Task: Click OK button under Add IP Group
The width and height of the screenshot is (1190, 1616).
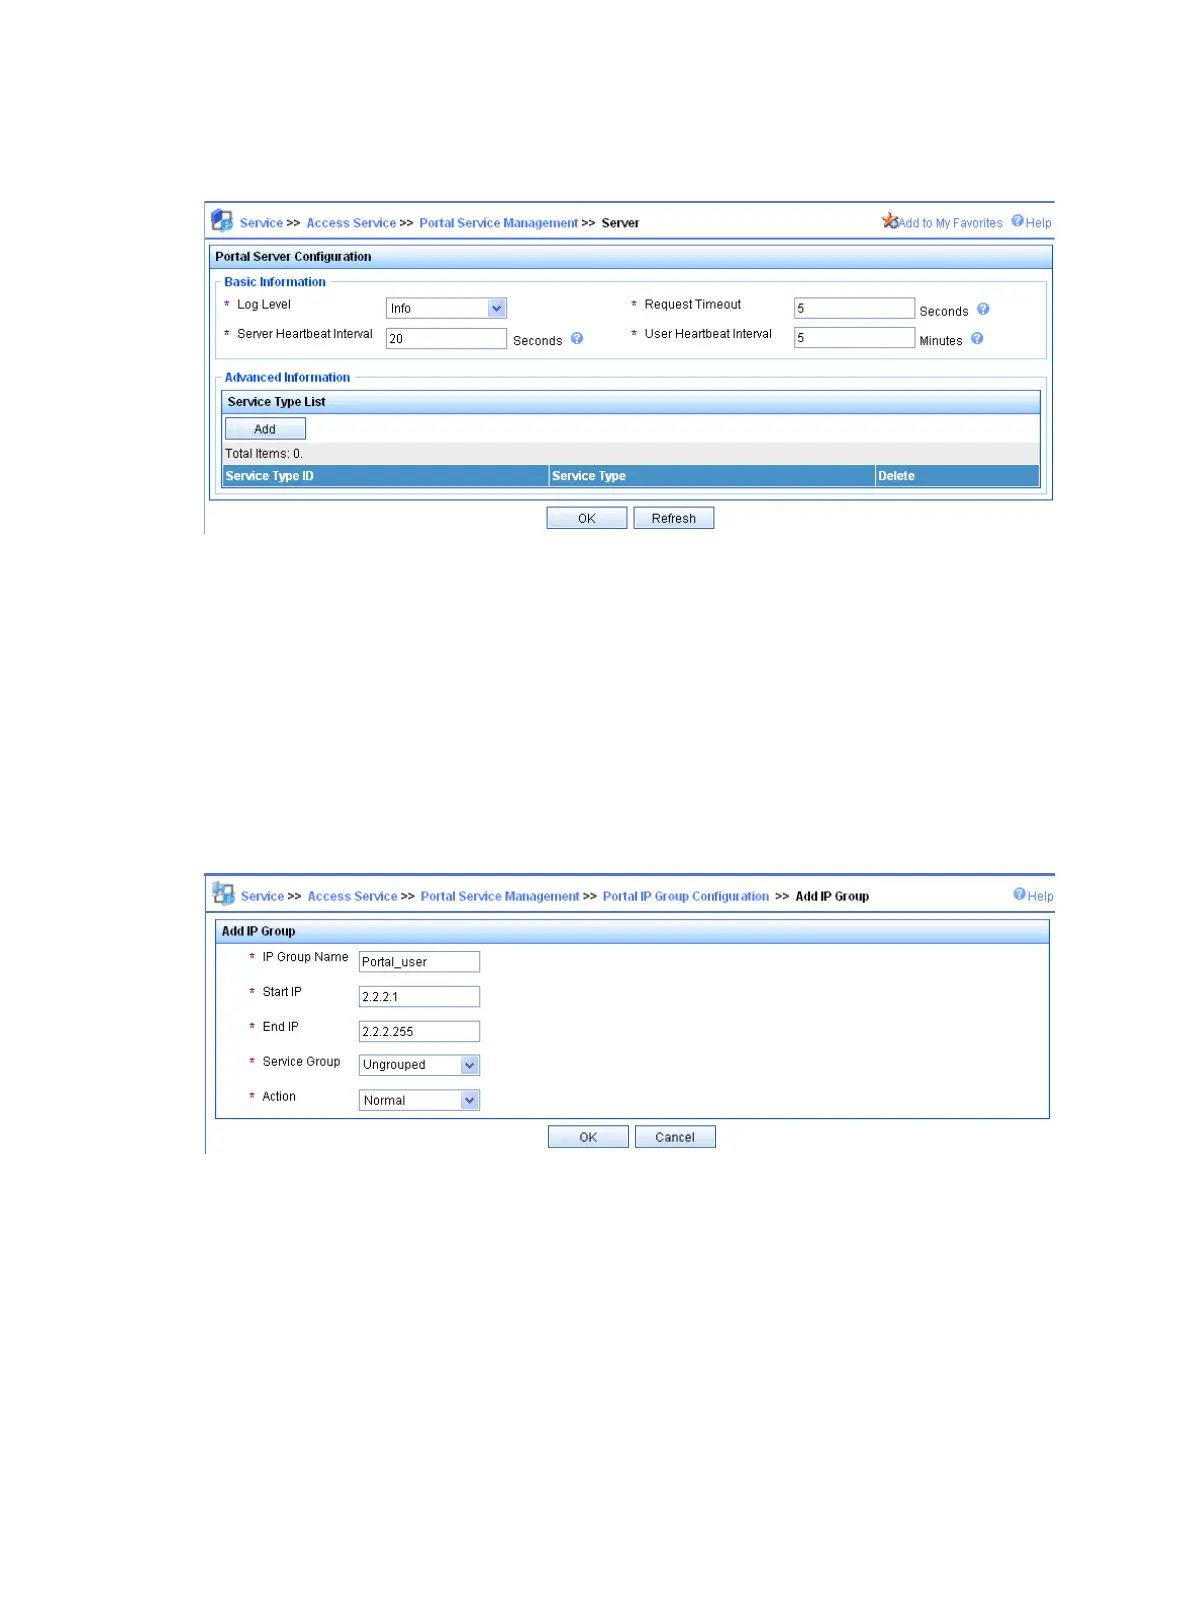Action: [x=588, y=1137]
